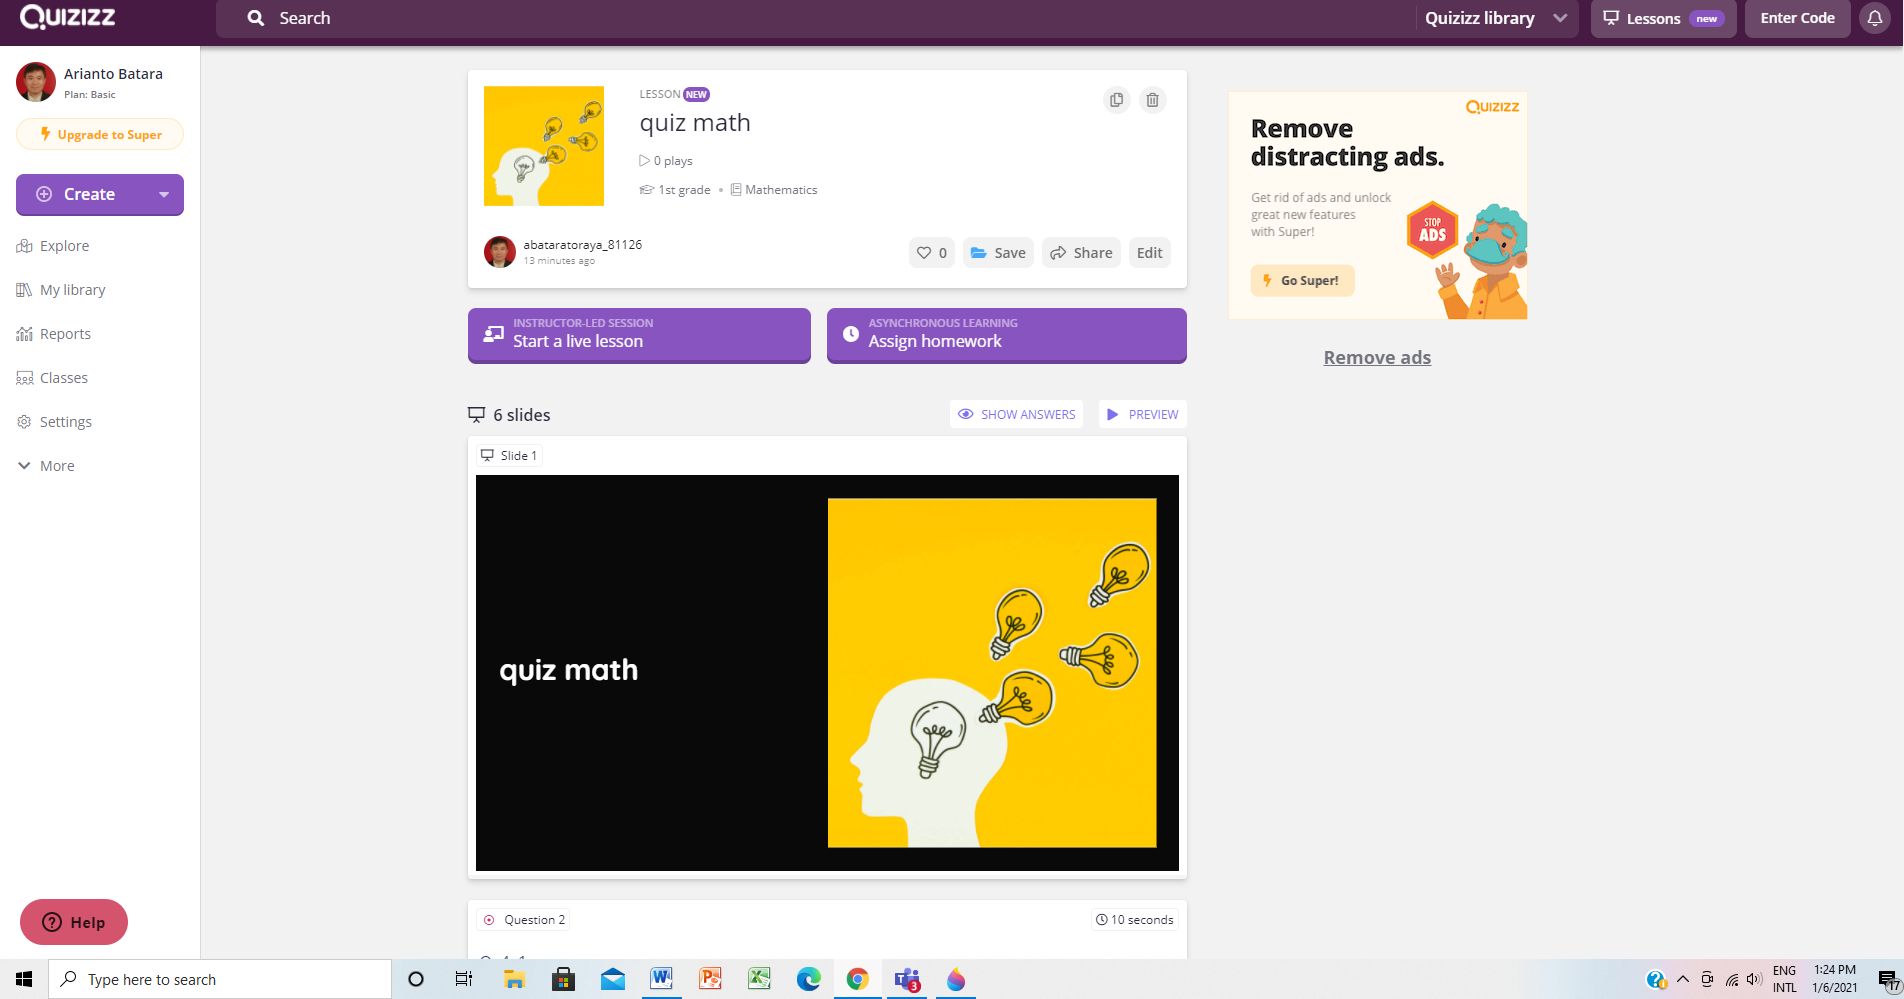The image size is (1904, 999).
Task: Open Microsoft Teams from the taskbar
Action: (x=907, y=979)
